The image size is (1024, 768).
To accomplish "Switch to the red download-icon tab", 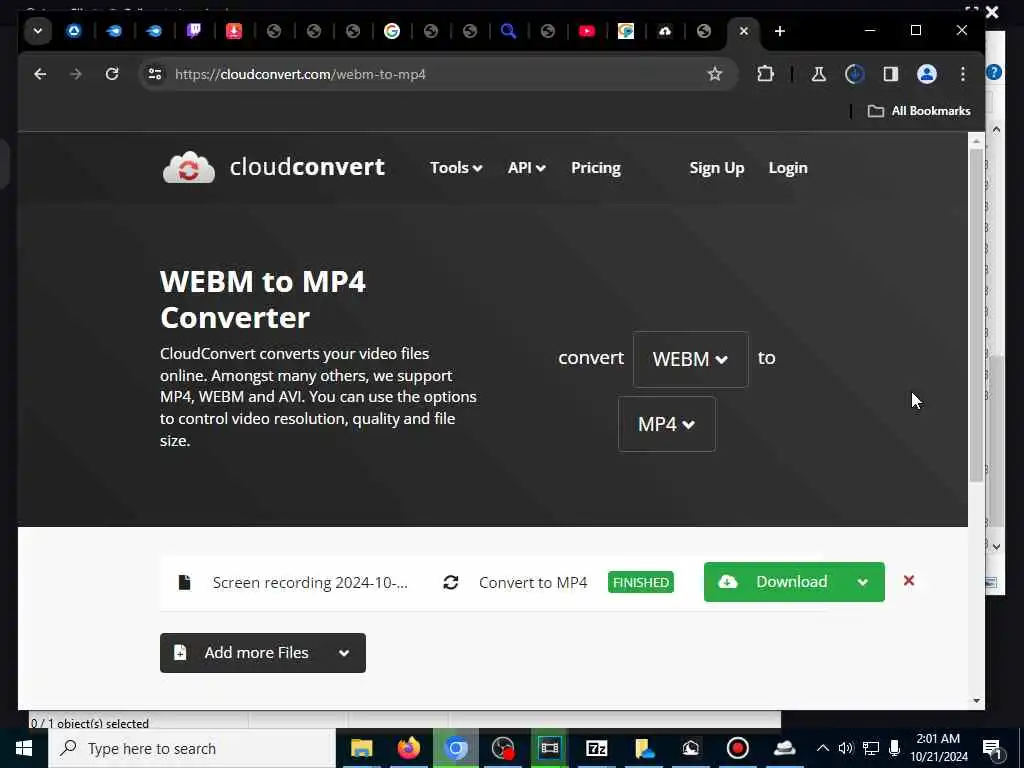I will point(234,31).
